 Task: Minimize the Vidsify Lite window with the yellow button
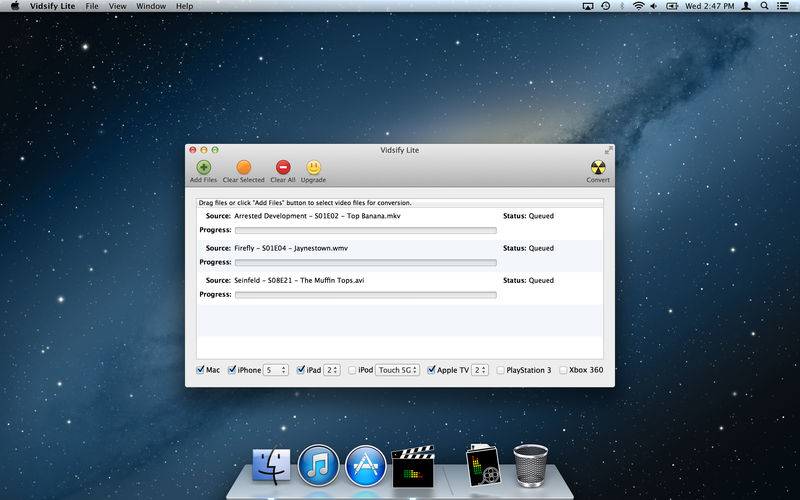pos(204,150)
